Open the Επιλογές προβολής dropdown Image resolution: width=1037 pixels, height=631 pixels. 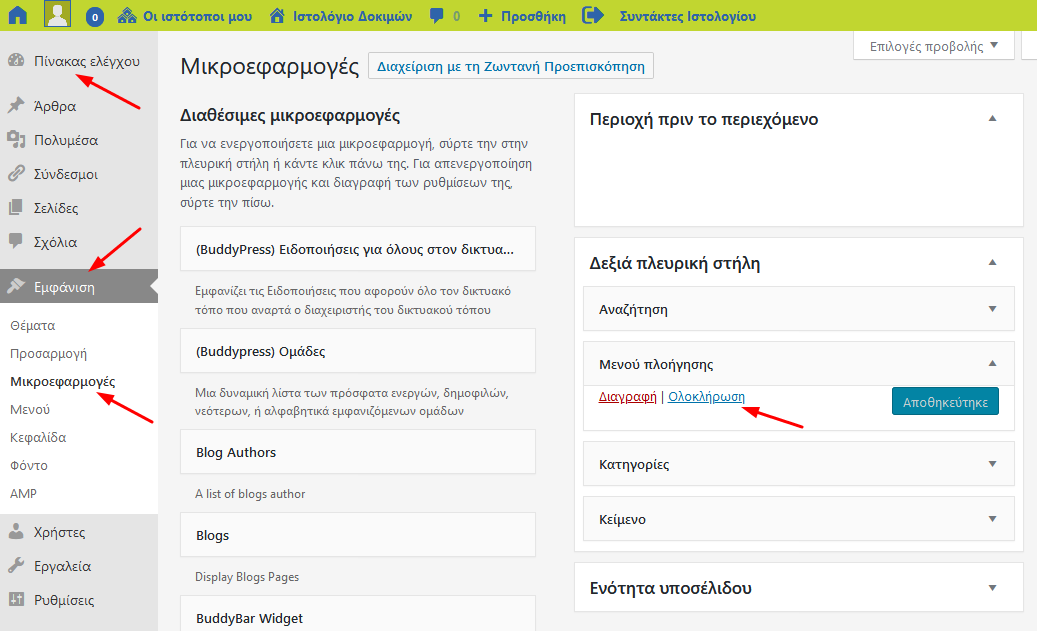click(x=934, y=46)
